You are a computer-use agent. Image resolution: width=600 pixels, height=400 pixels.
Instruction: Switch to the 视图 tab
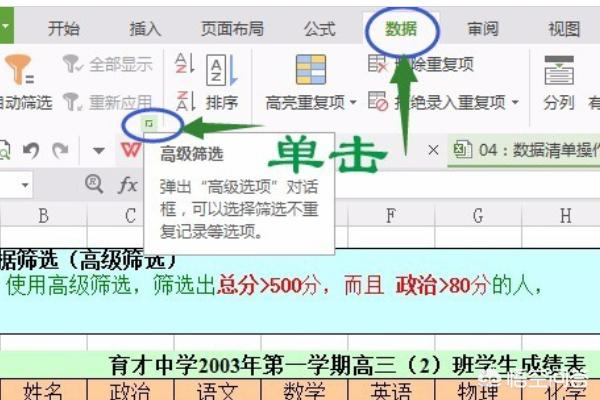(564, 29)
